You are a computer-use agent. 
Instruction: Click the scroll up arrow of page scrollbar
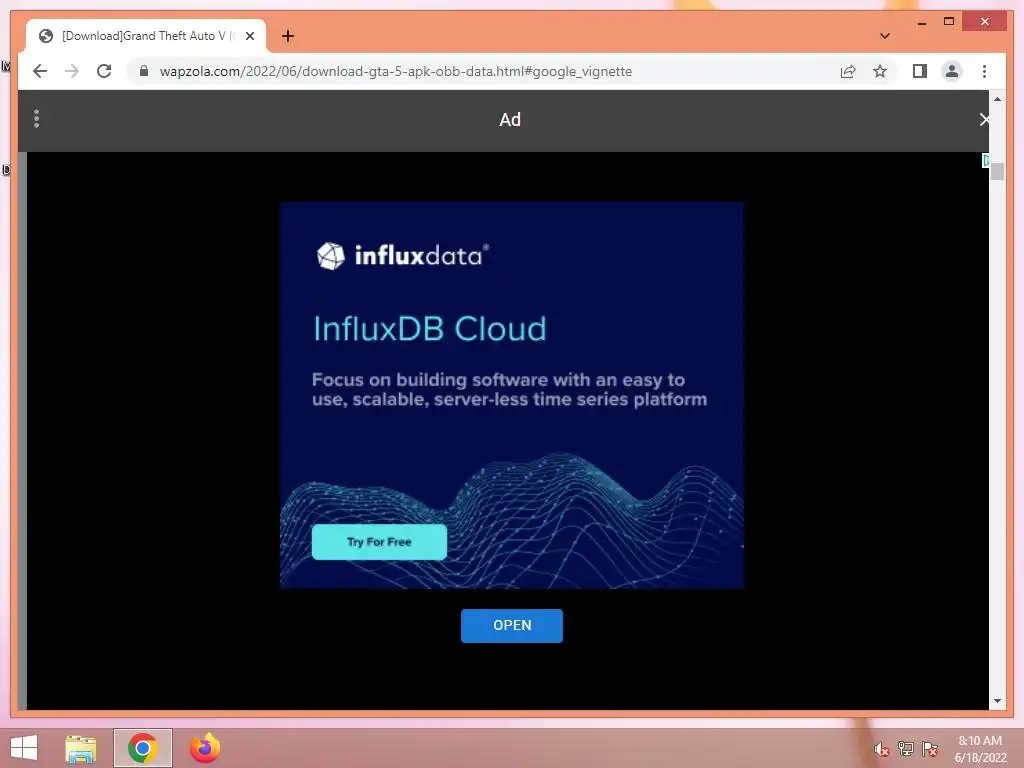tap(997, 99)
